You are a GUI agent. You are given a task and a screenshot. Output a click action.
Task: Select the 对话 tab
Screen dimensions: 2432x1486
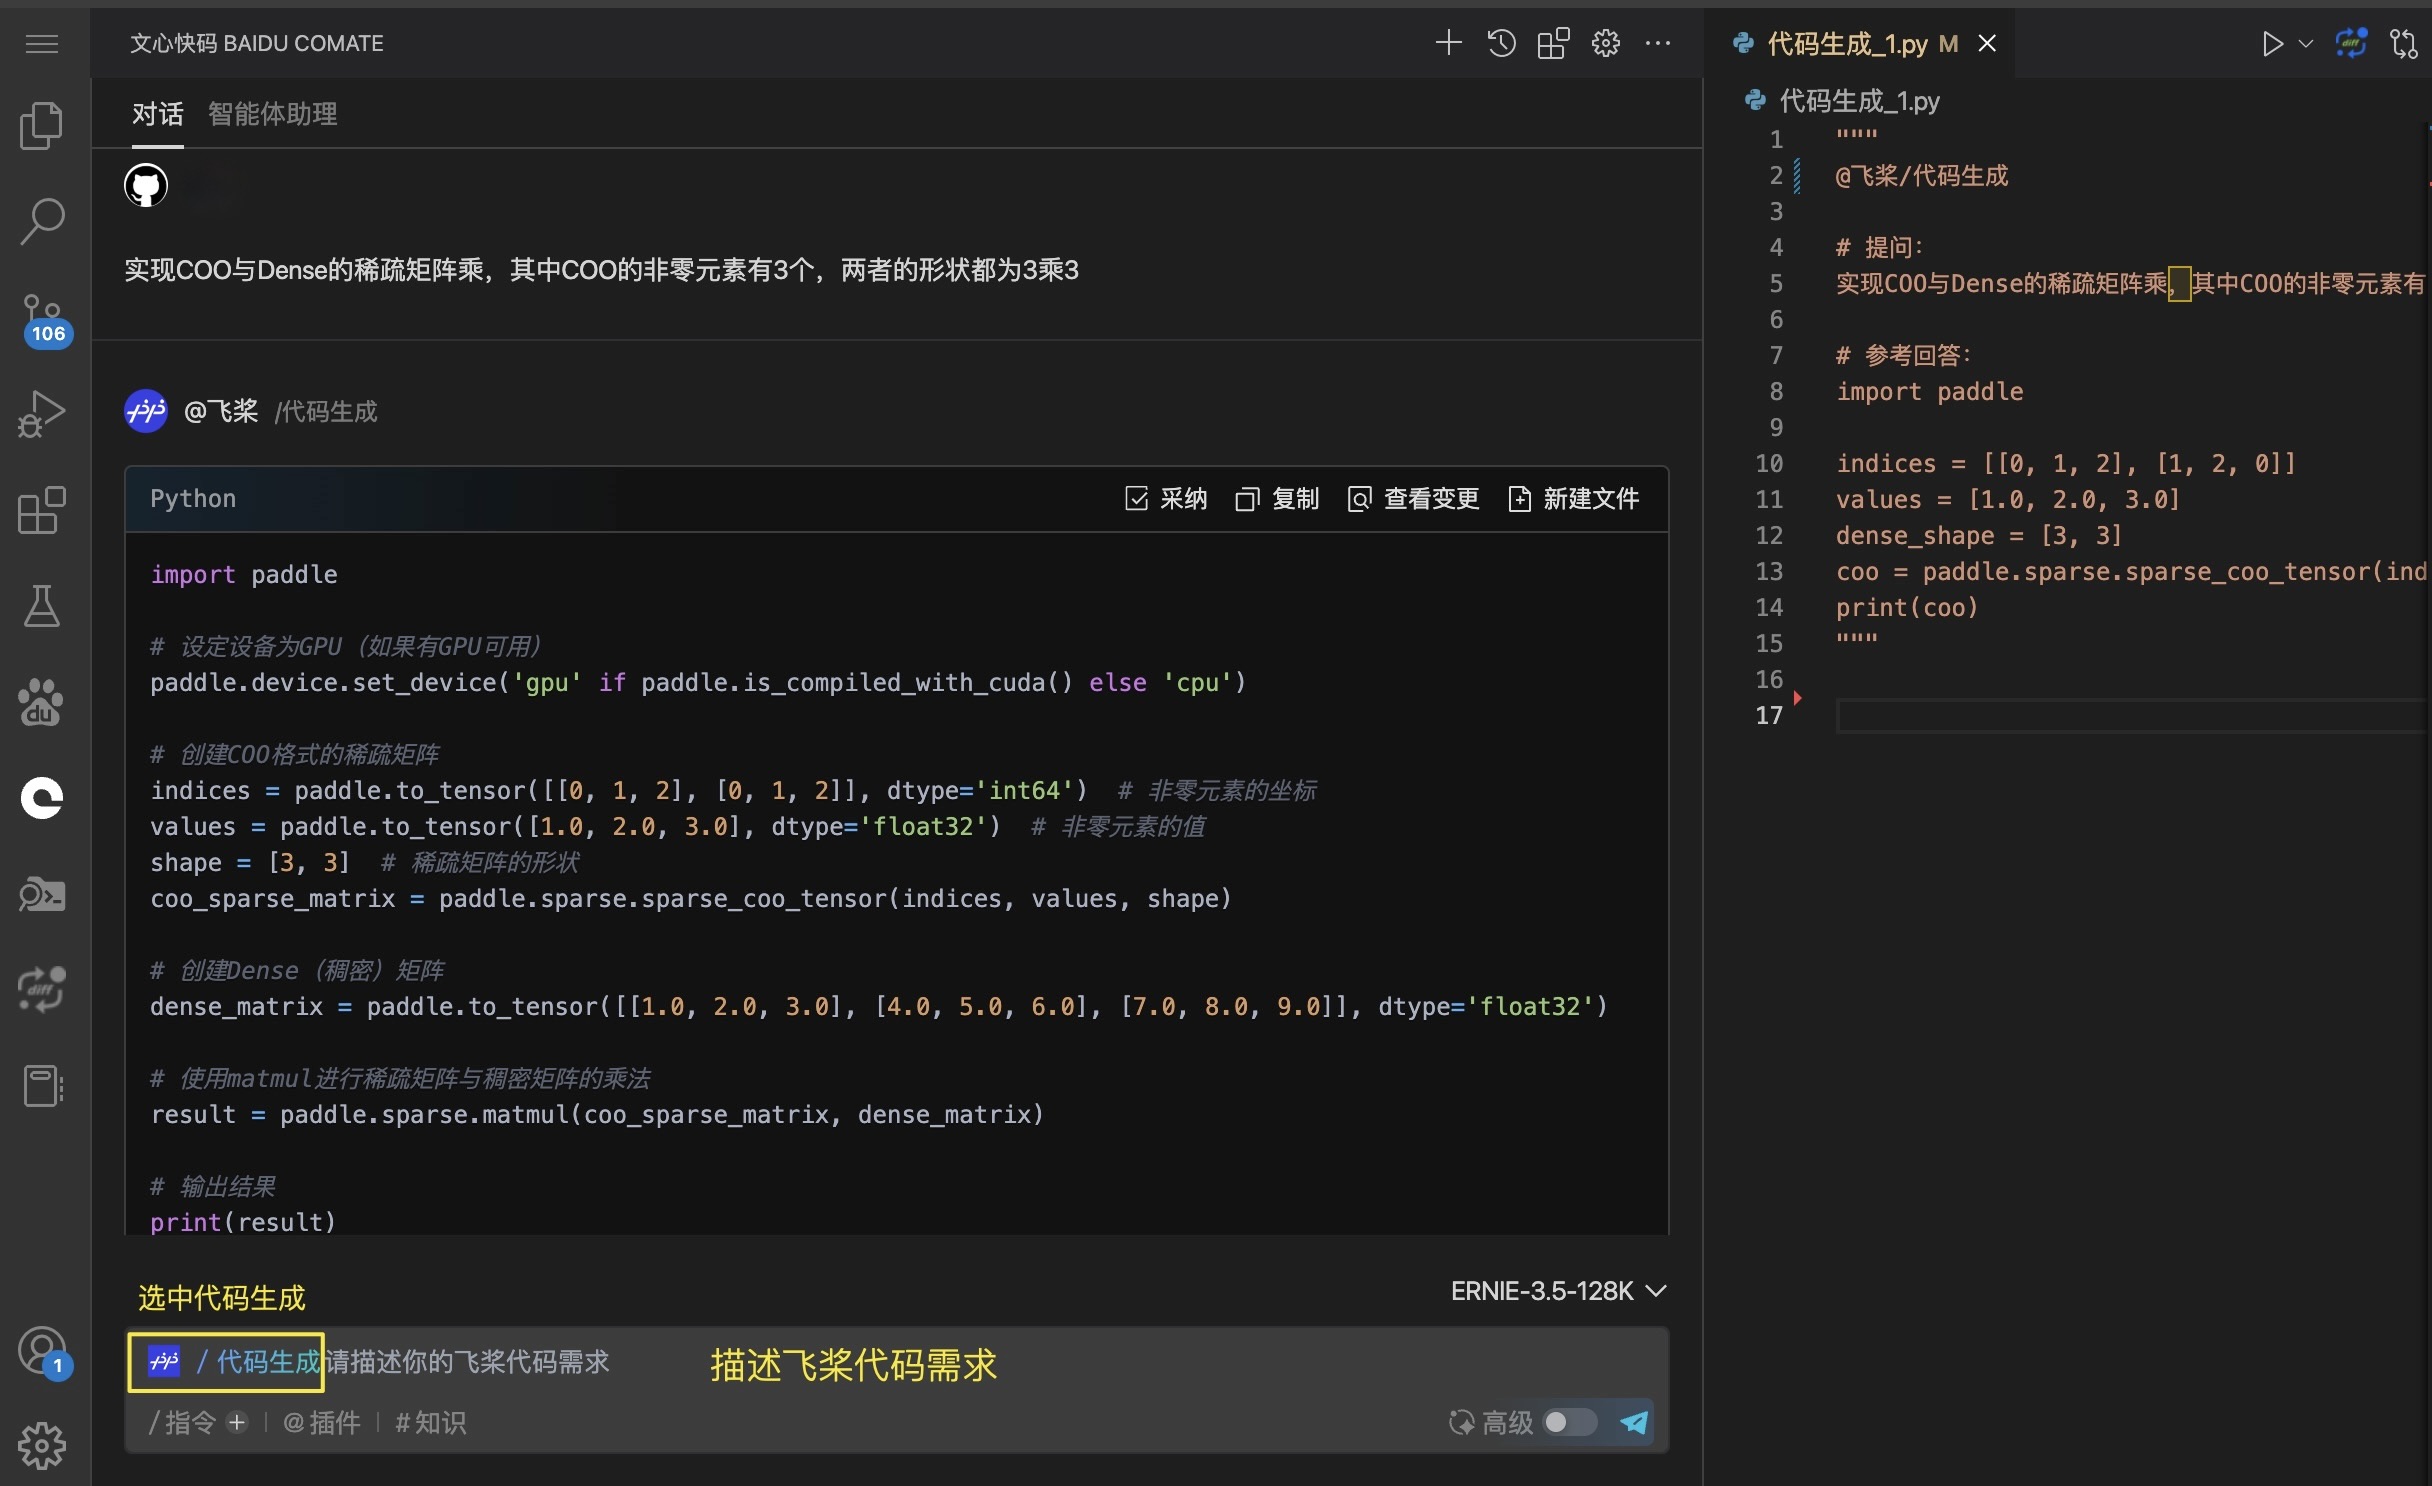157,114
